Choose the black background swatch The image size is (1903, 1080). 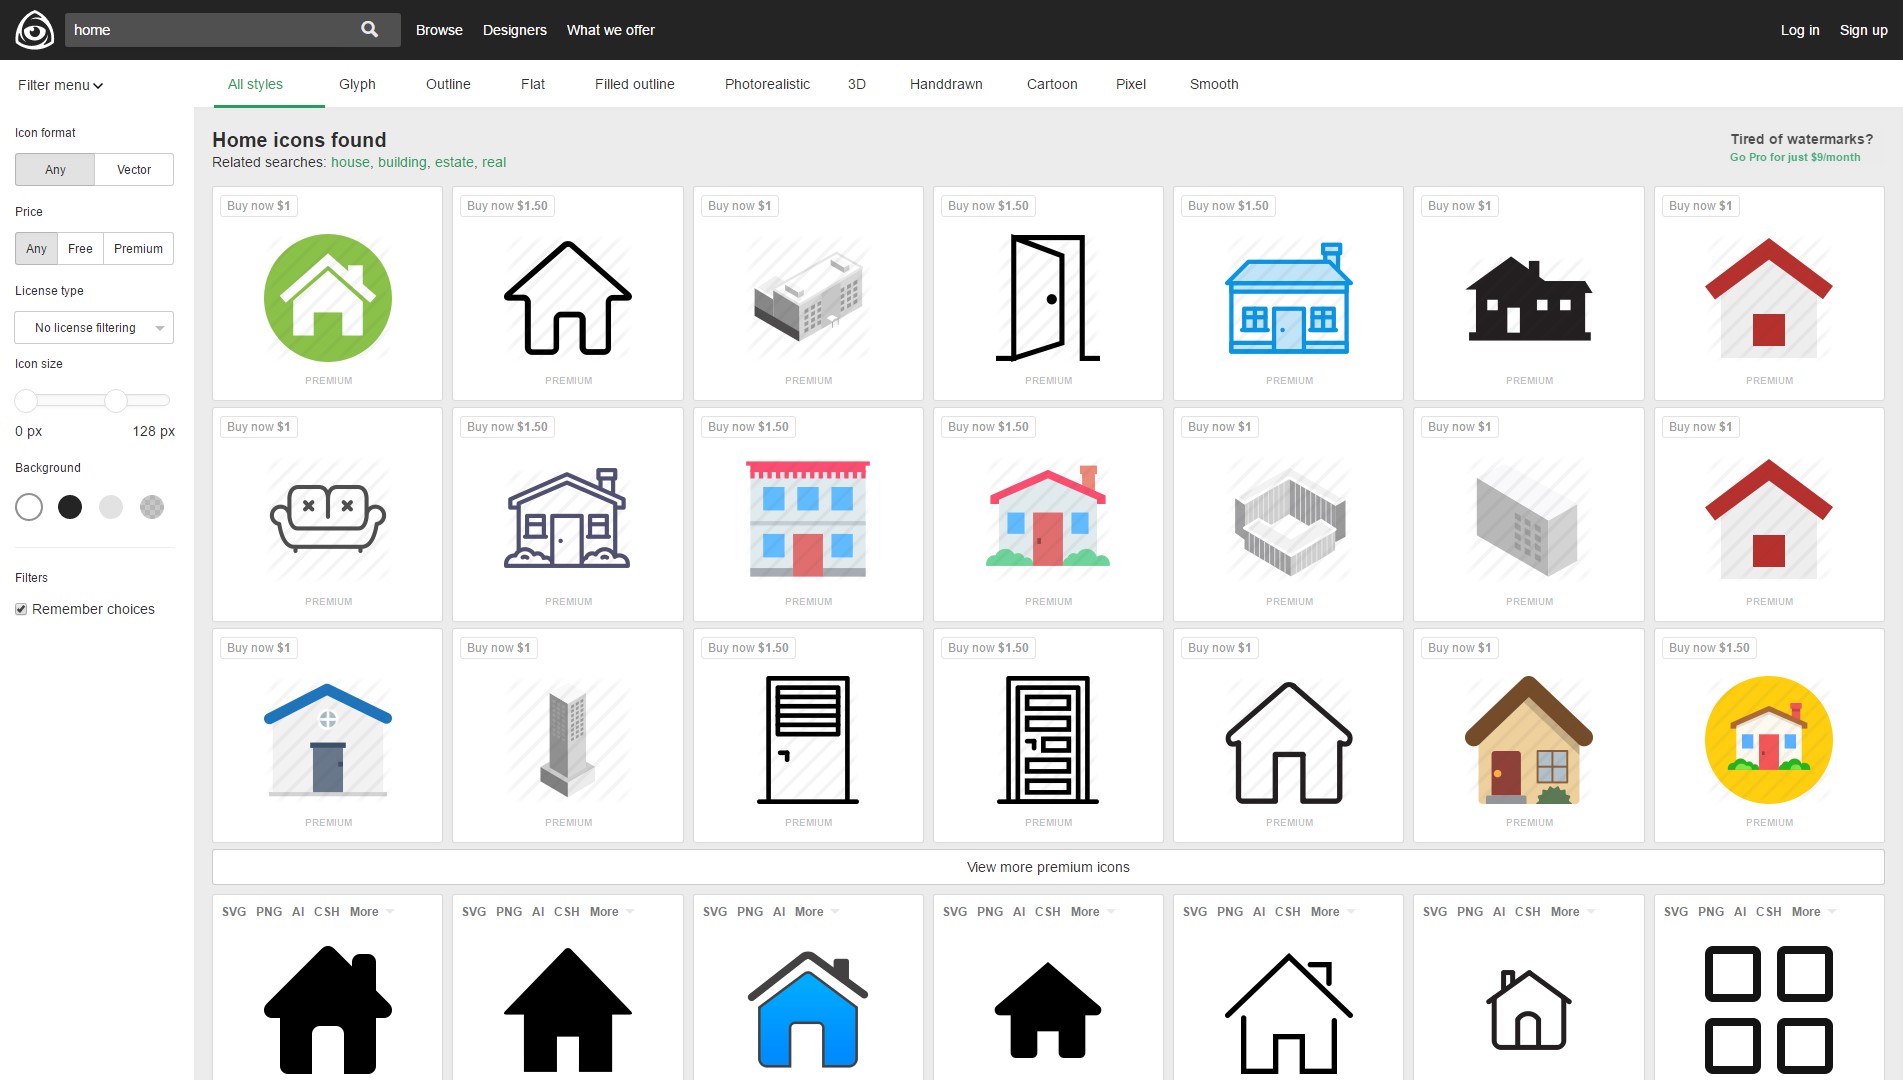pyautogui.click(x=70, y=507)
